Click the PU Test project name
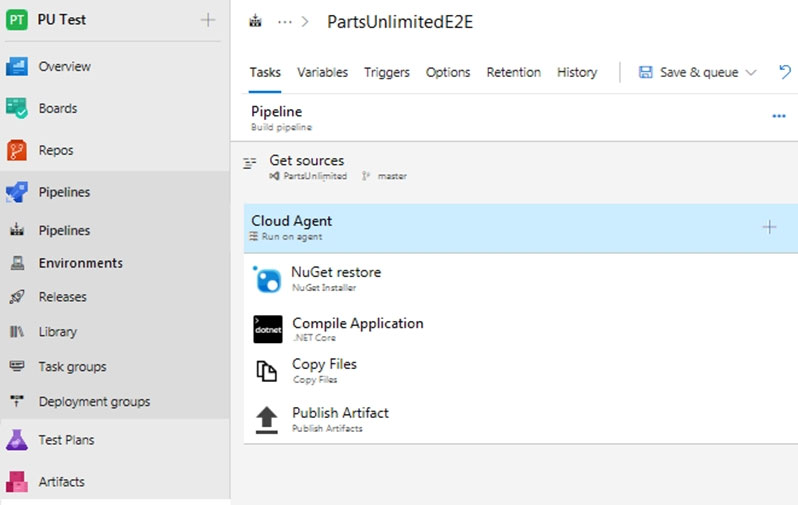This screenshot has height=505, width=798. 62,20
